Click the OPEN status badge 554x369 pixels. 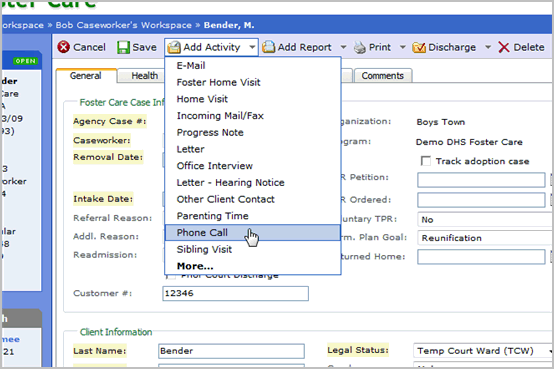pyautogui.click(x=25, y=61)
